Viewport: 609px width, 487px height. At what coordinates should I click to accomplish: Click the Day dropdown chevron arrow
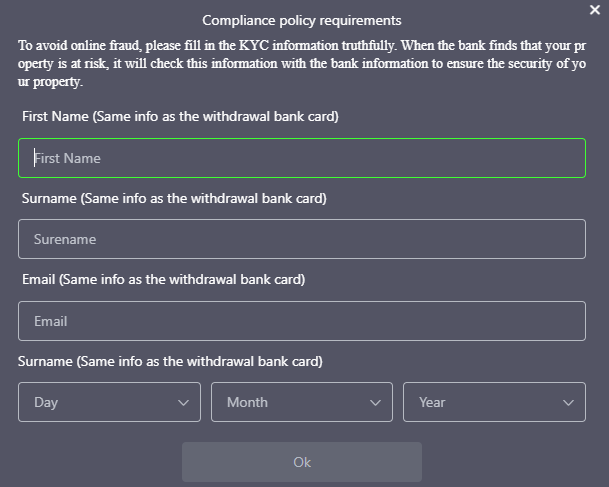click(x=183, y=402)
